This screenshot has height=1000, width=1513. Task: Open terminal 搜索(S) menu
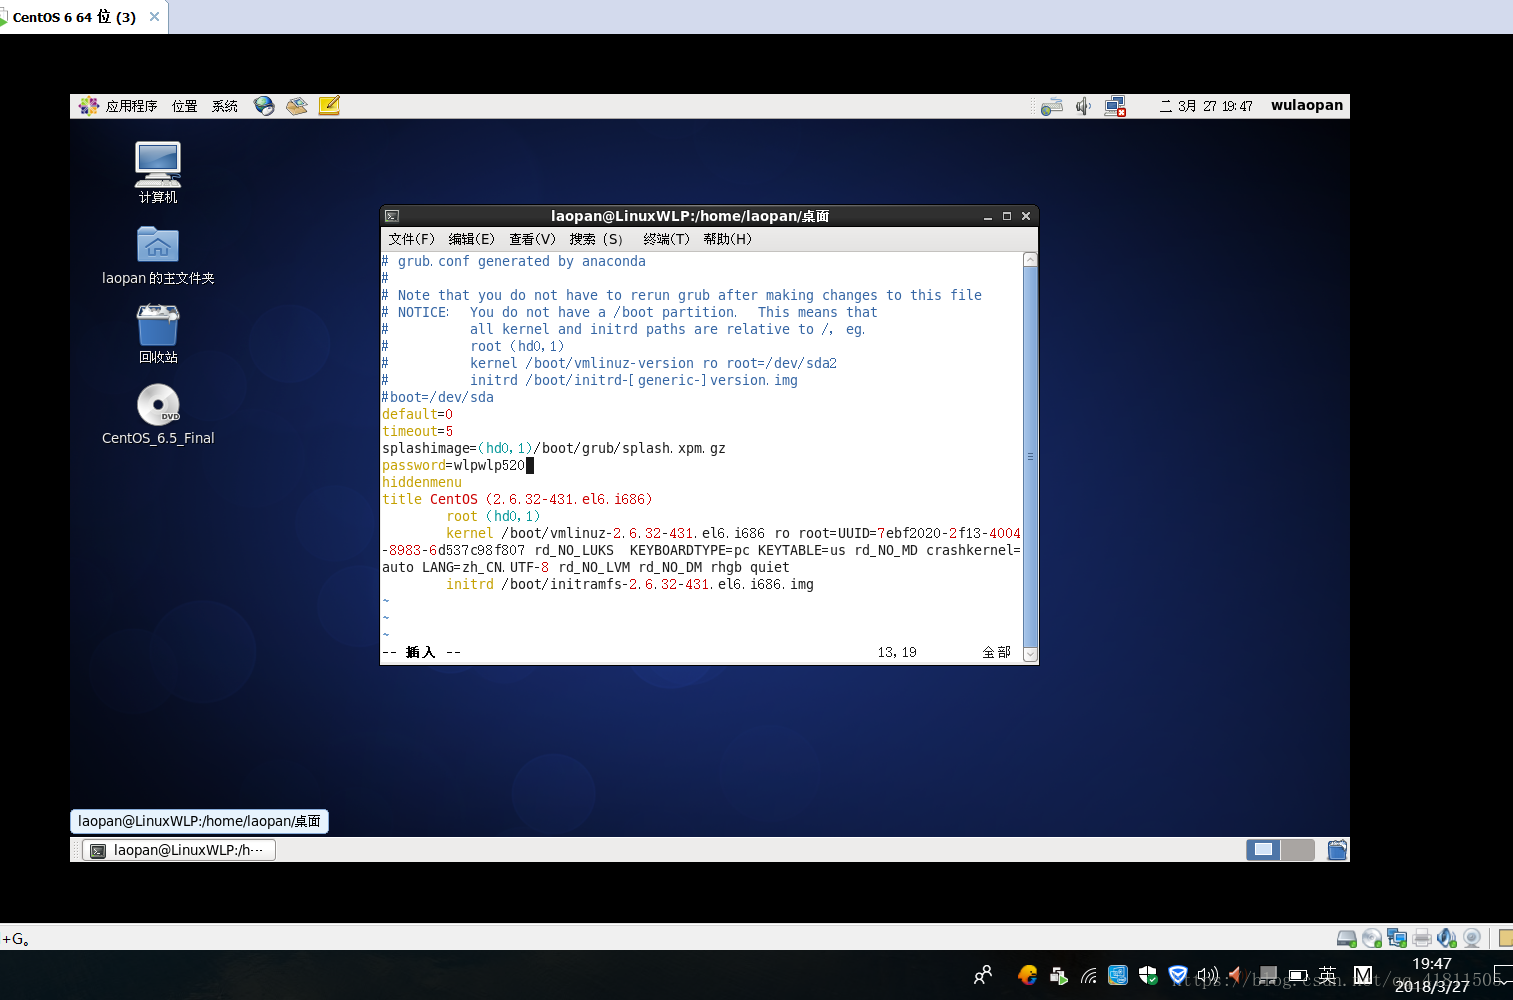596,239
